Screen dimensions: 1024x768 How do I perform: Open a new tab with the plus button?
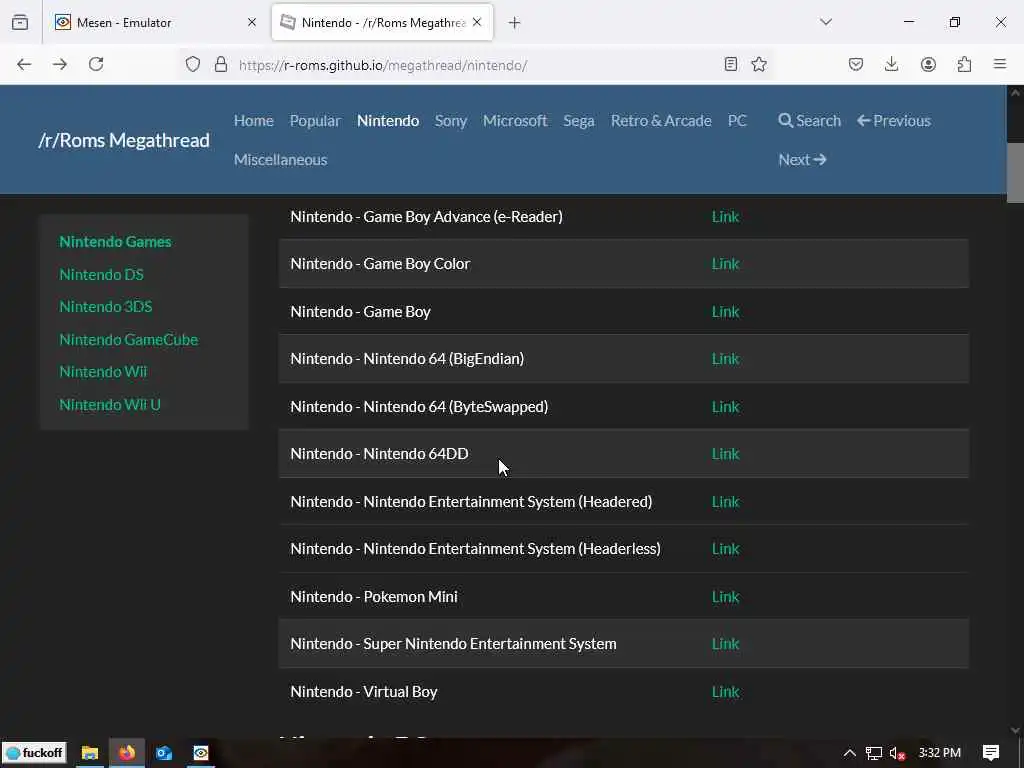515,23
